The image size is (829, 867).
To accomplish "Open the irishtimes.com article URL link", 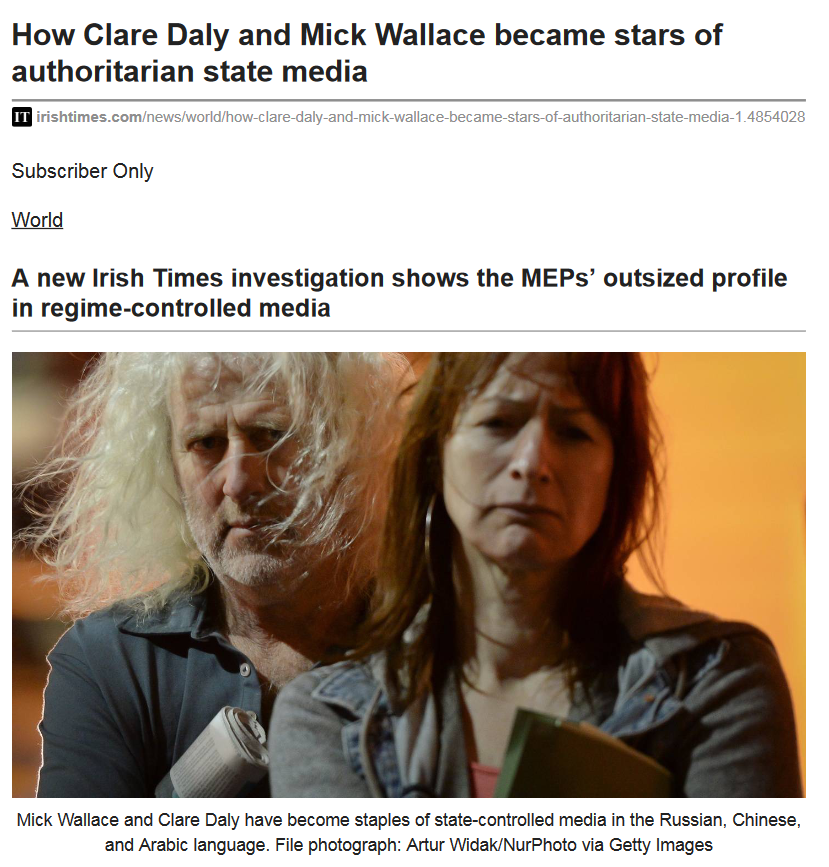I will coord(420,117).
